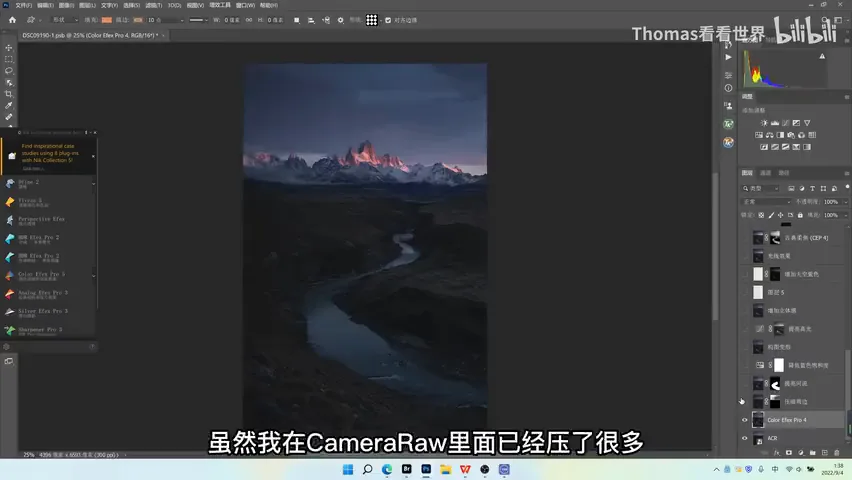The image size is (852, 480).
Task: Switch to the Channels panel tab
Action: 766,173
